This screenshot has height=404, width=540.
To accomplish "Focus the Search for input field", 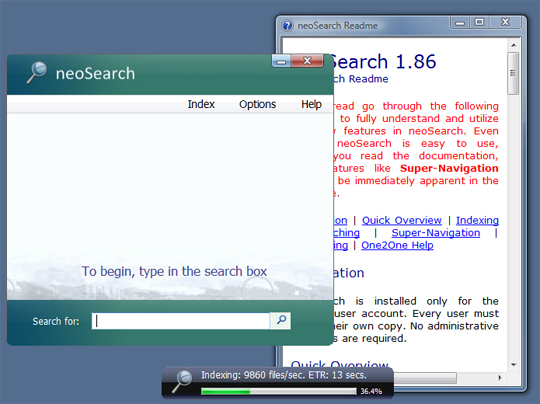I will (181, 321).
